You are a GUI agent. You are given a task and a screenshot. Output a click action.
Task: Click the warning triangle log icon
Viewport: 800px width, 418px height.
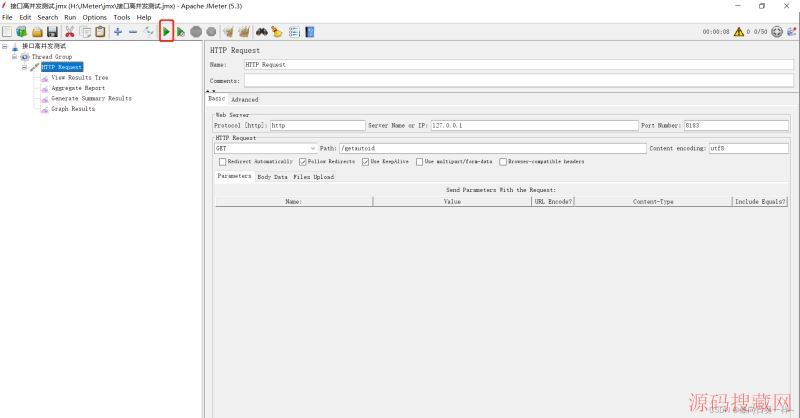(738, 32)
